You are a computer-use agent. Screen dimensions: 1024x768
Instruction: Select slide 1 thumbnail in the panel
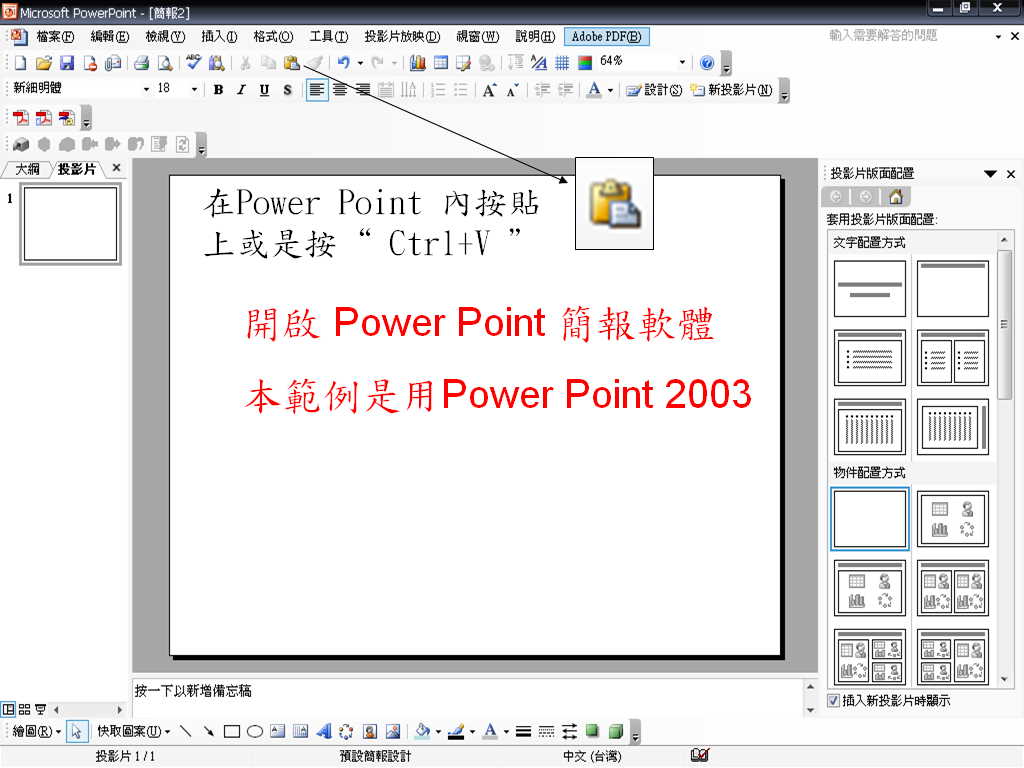point(70,224)
